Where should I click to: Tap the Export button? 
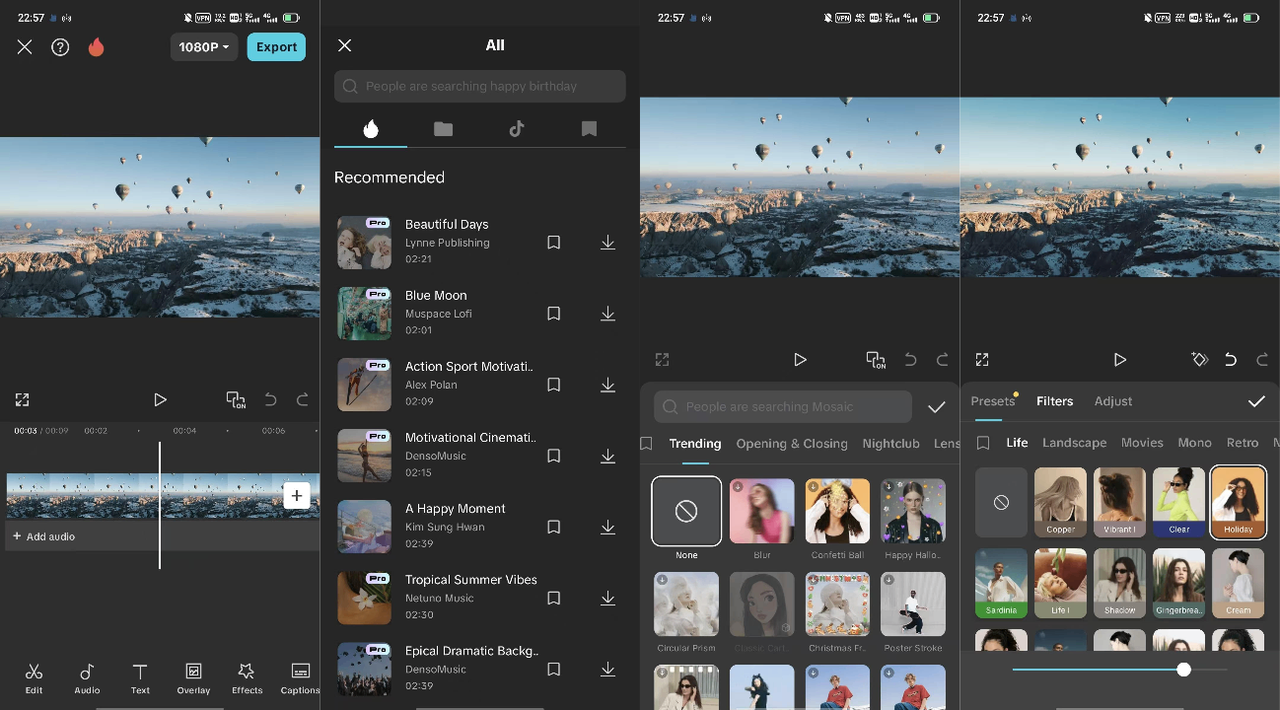click(276, 46)
